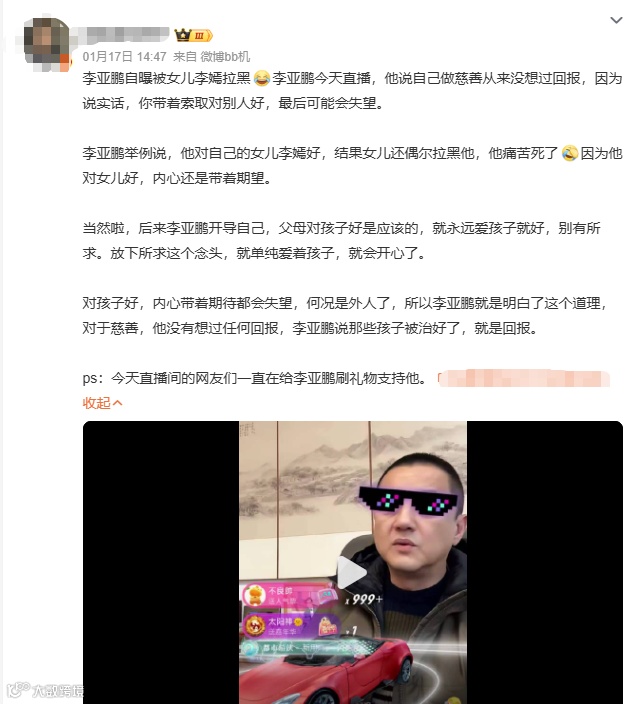This screenshot has width=642, height=704.
Task: Open the post options chevron menu
Action: pyautogui.click(x=616, y=20)
